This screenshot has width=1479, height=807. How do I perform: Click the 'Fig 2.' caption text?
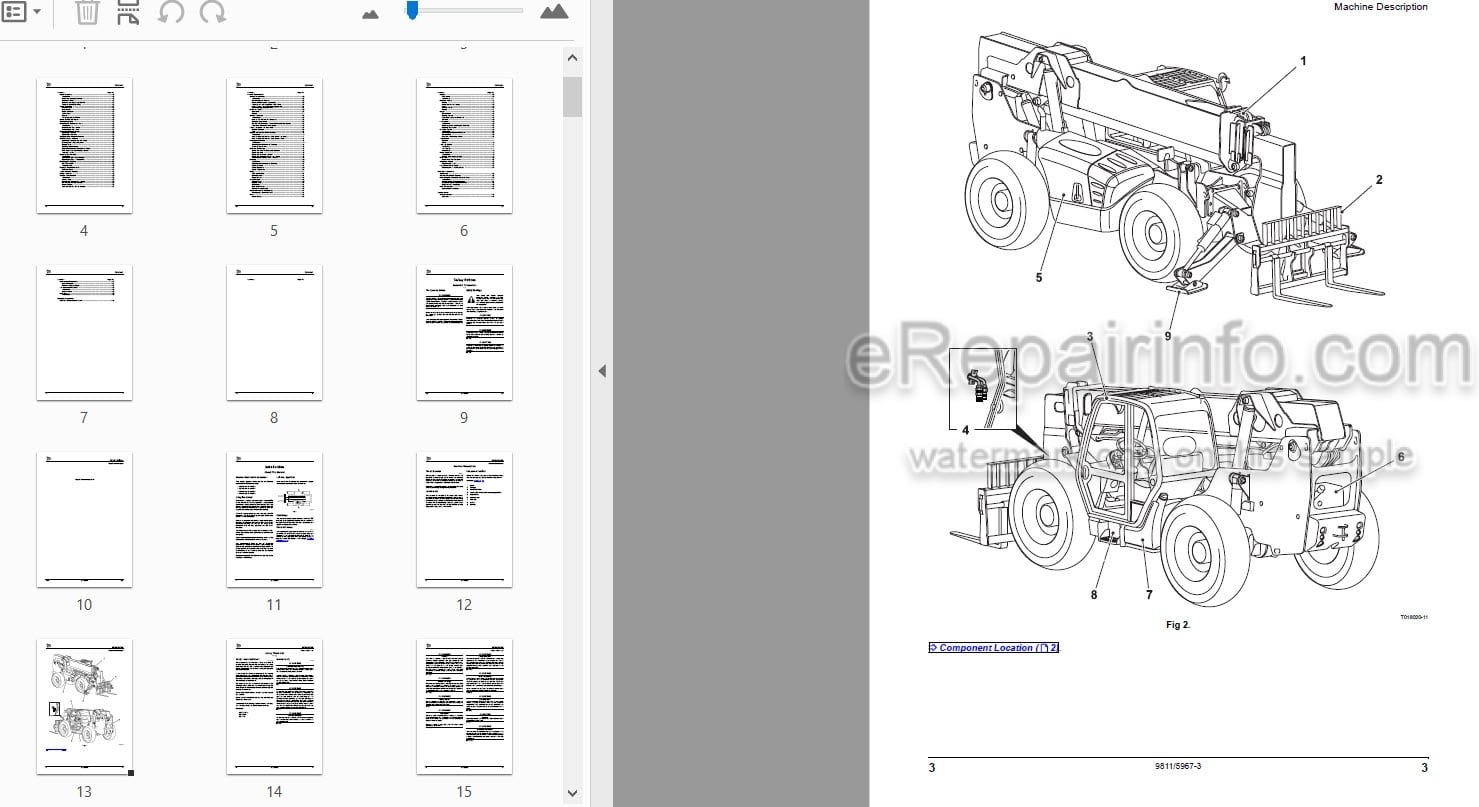[x=1178, y=625]
